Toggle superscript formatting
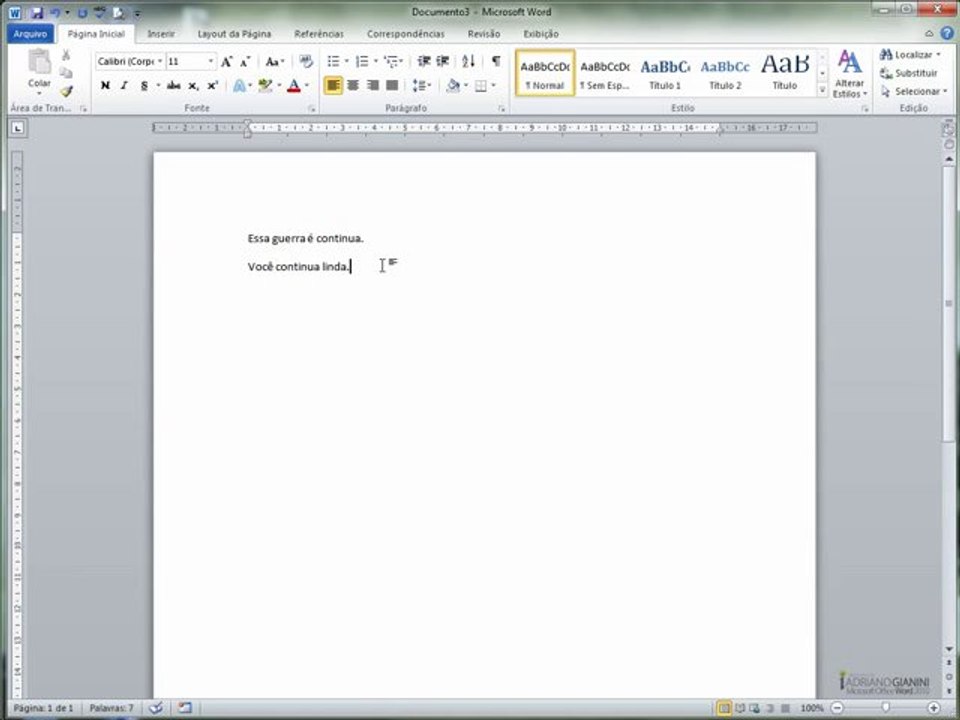Image resolution: width=960 pixels, height=720 pixels. [x=212, y=85]
